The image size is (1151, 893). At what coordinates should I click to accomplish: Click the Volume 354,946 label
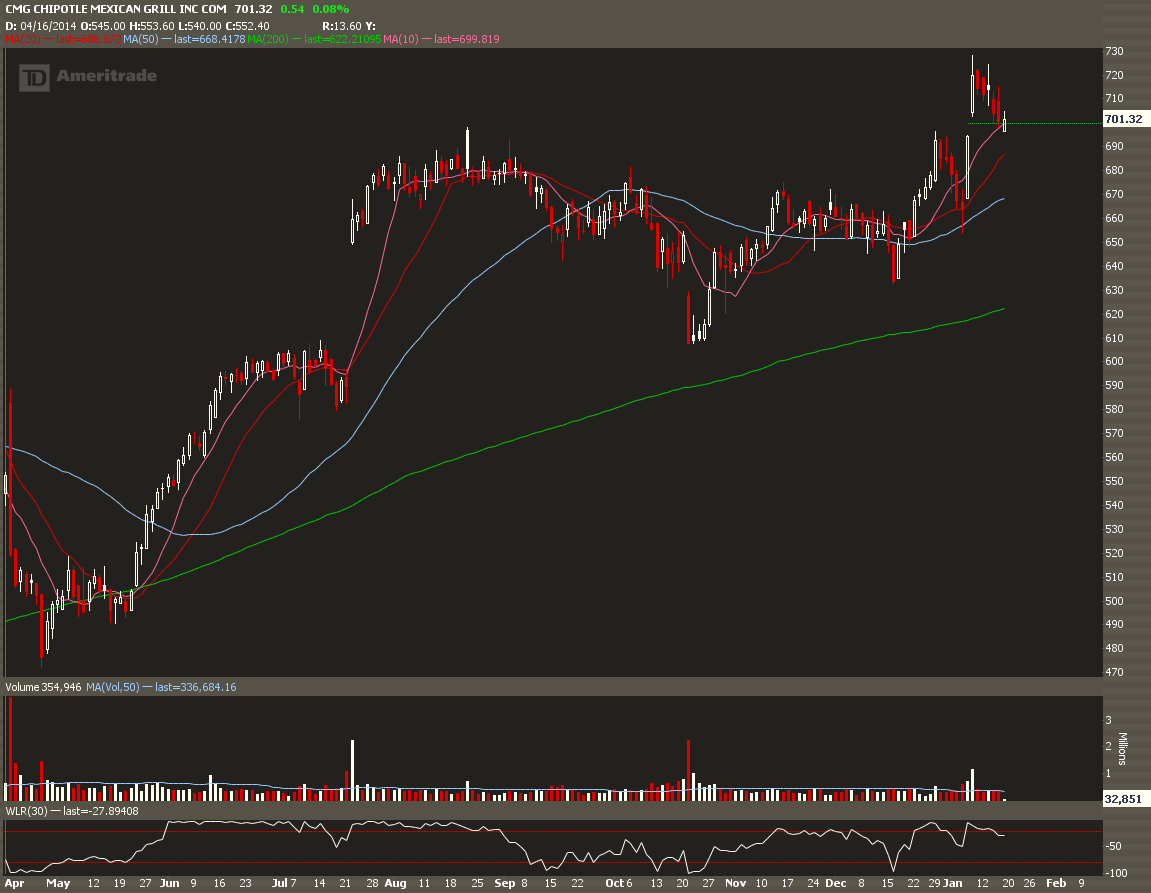43,688
